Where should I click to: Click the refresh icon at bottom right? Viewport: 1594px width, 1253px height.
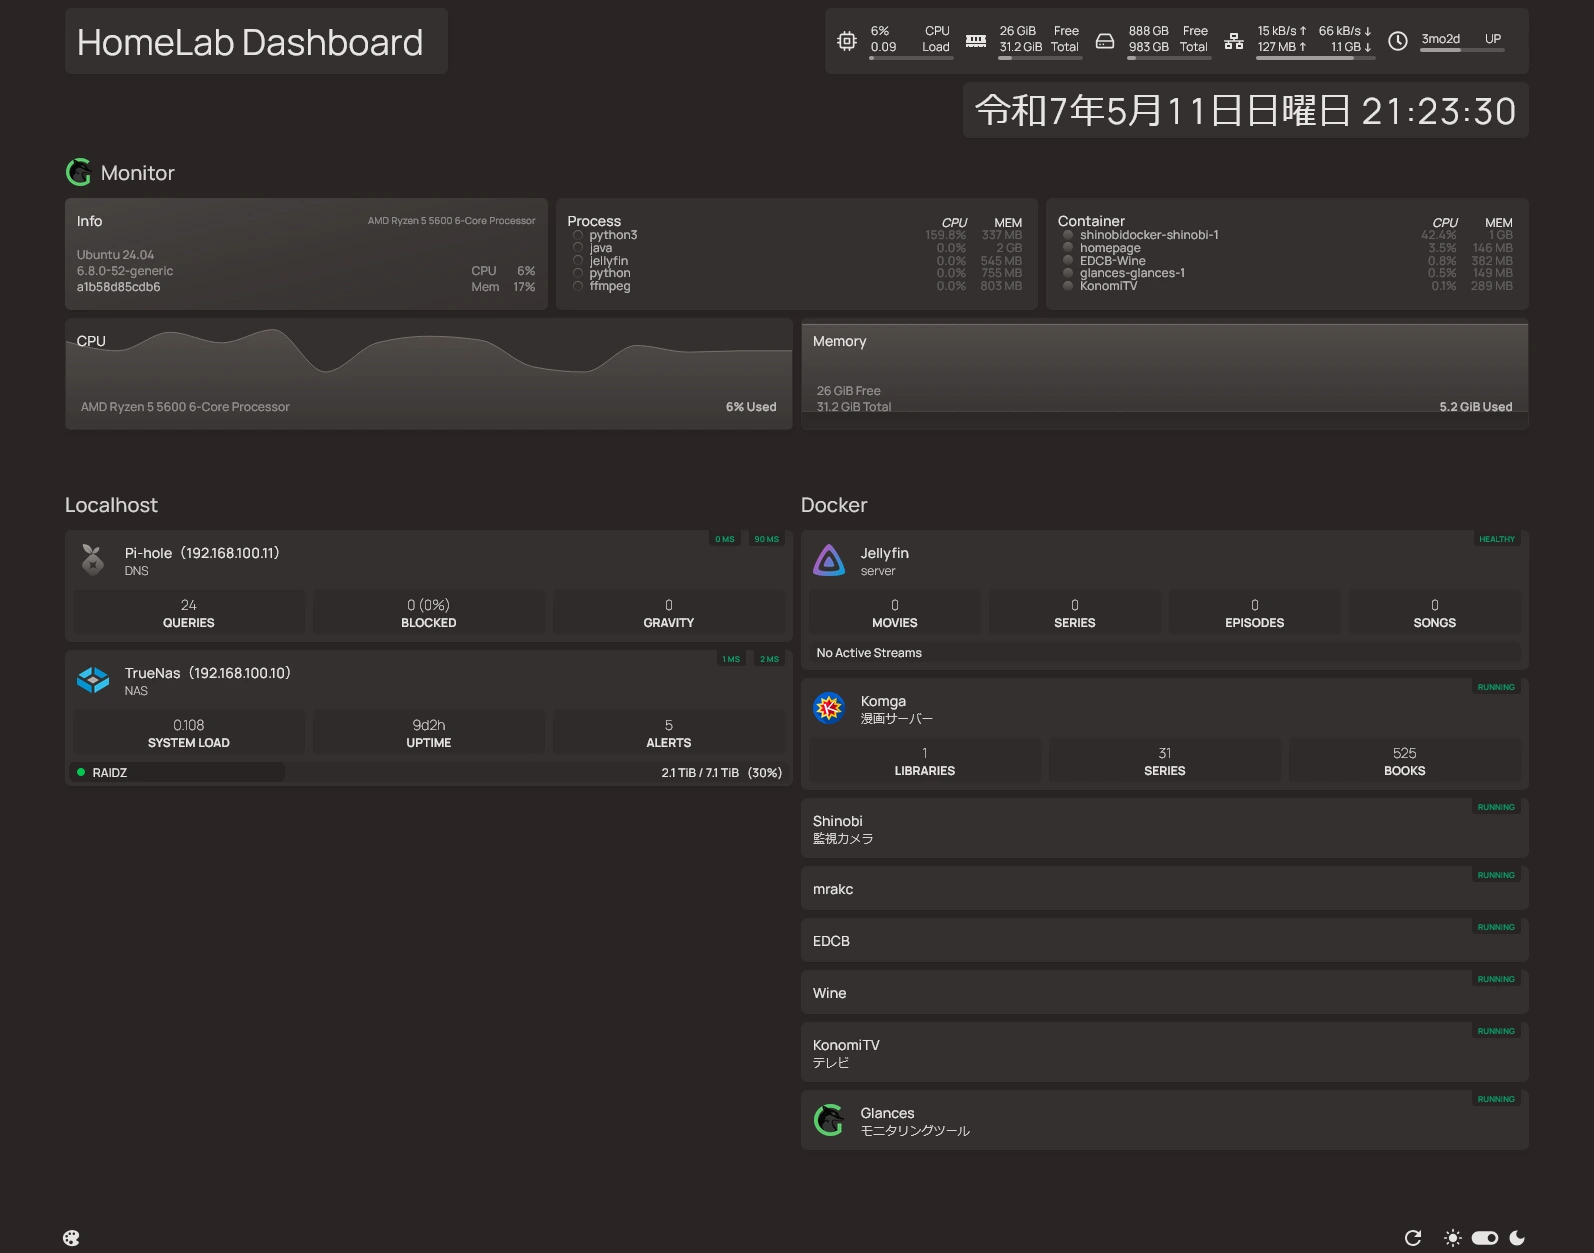1413,1238
